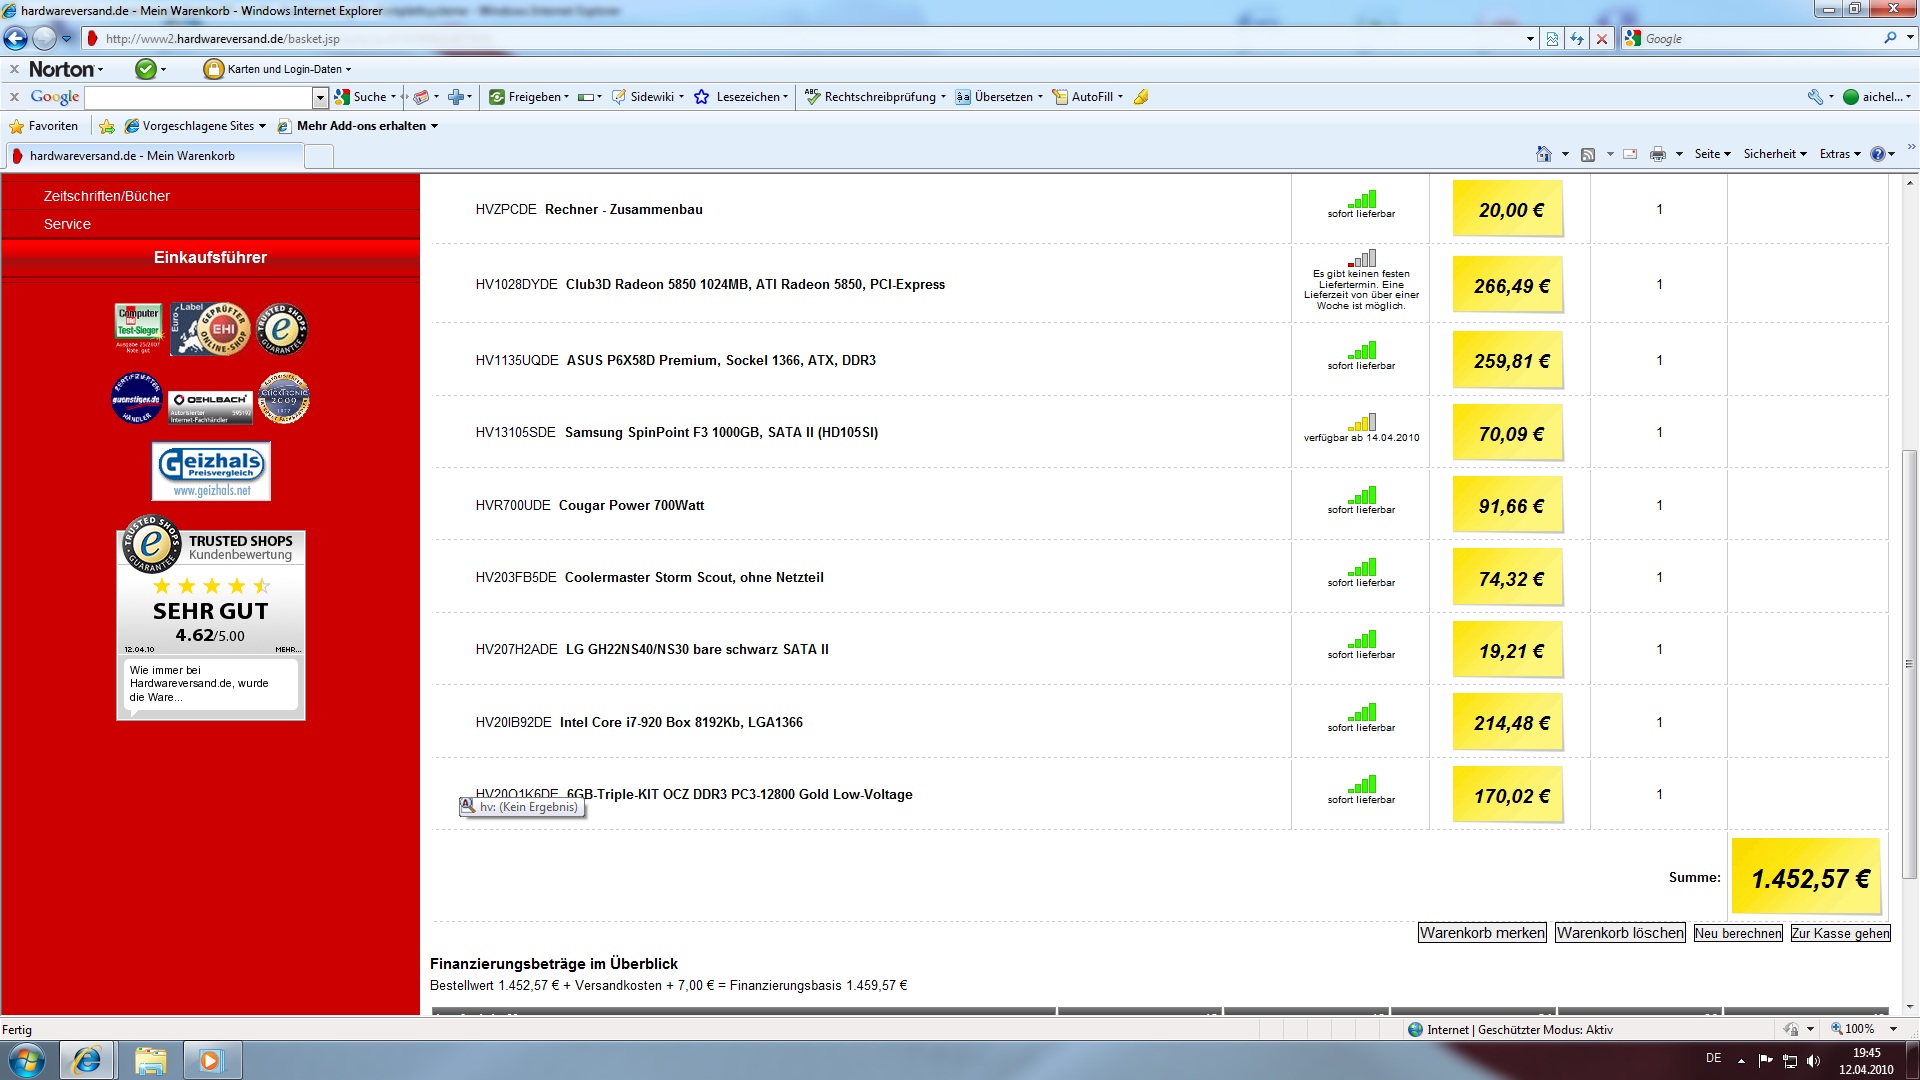Click Übersetzen in Google toolbar
This screenshot has width=1920, height=1080.
[x=999, y=97]
